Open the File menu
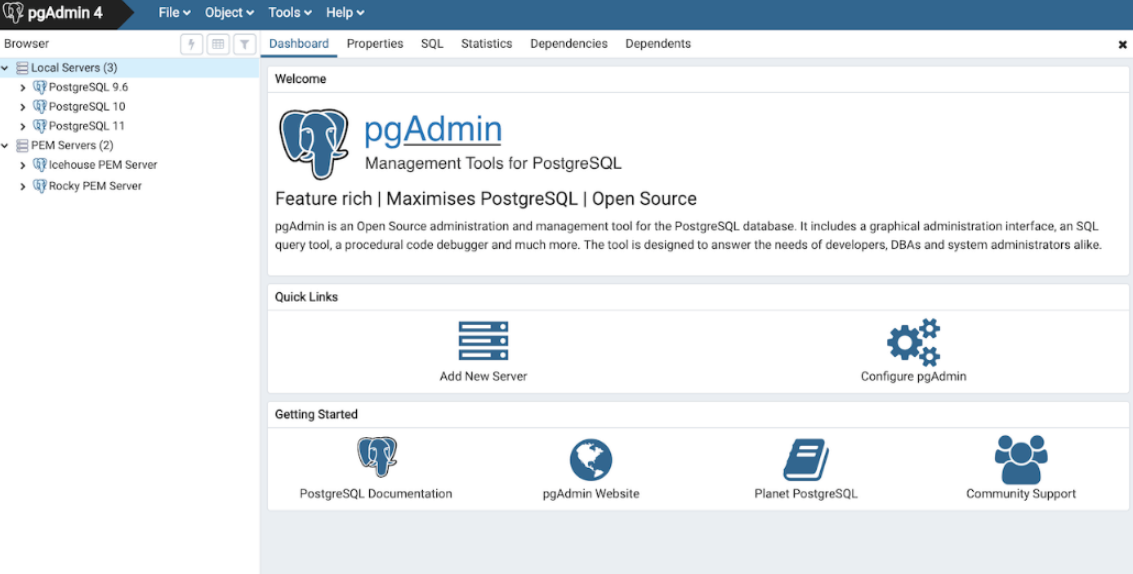Screen dimensions: 1133x574 174,12
